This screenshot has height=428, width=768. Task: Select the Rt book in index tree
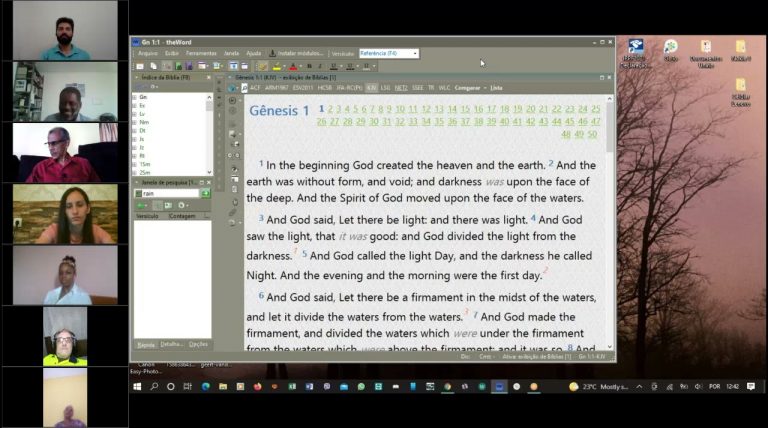pyautogui.click(x=142, y=156)
